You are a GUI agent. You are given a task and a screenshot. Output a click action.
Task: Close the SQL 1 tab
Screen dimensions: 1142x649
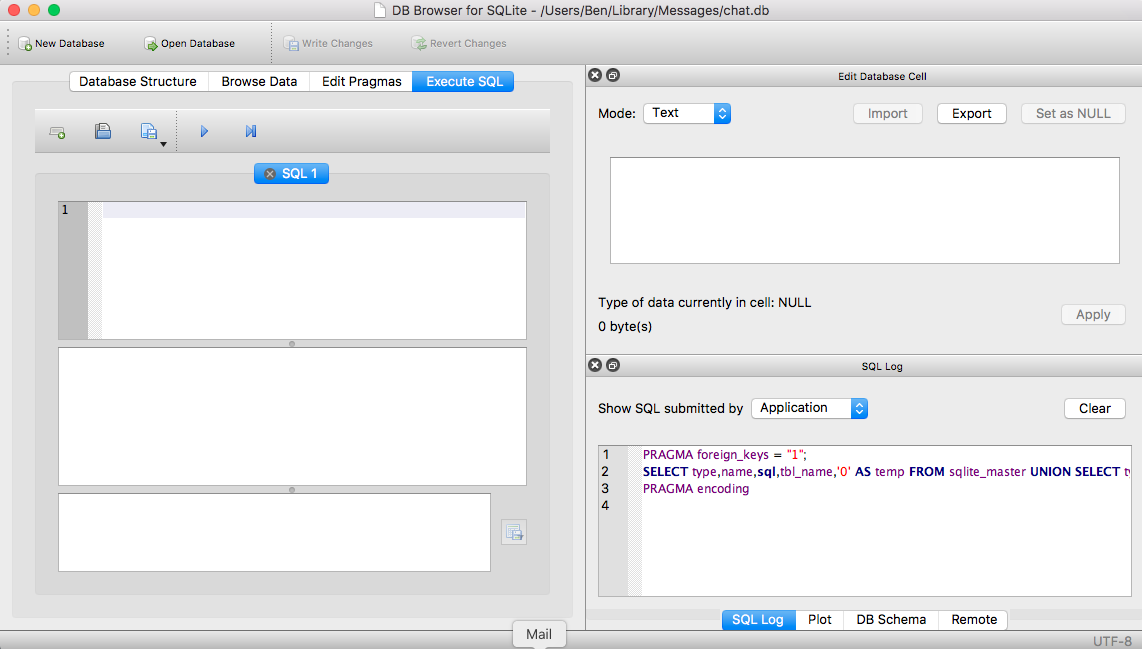(270, 174)
